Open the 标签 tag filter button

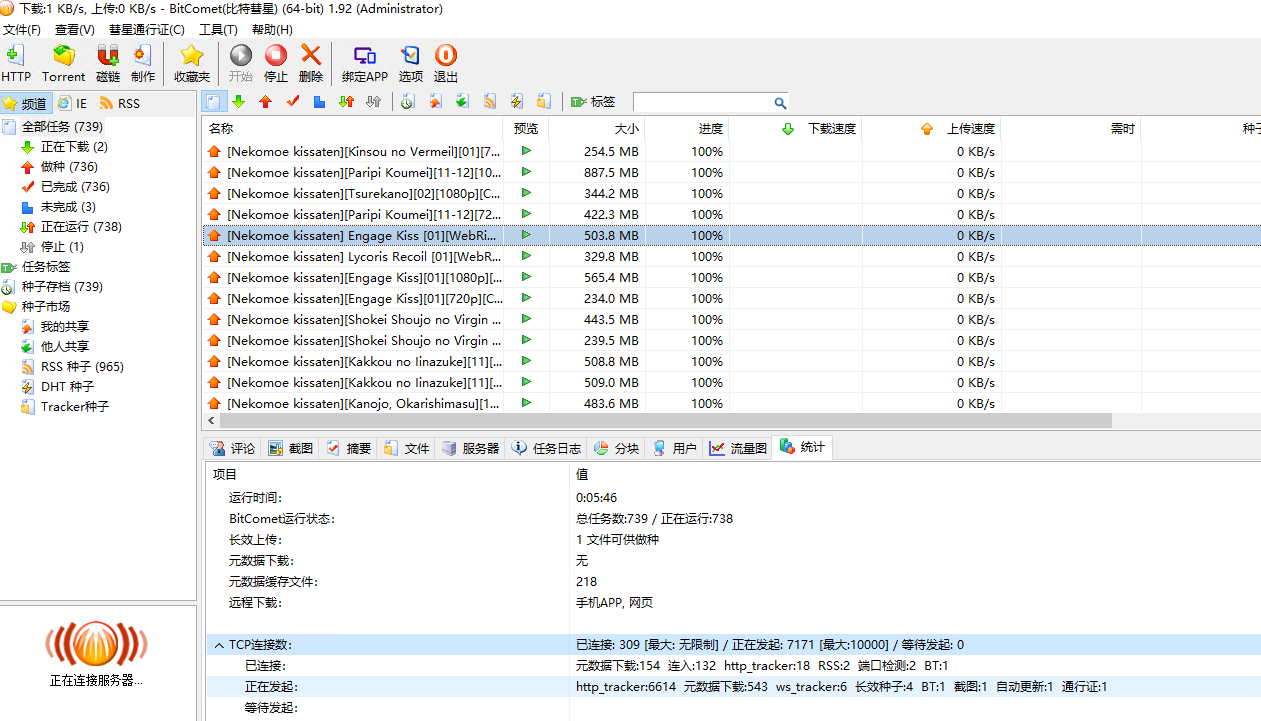pyautogui.click(x=593, y=102)
